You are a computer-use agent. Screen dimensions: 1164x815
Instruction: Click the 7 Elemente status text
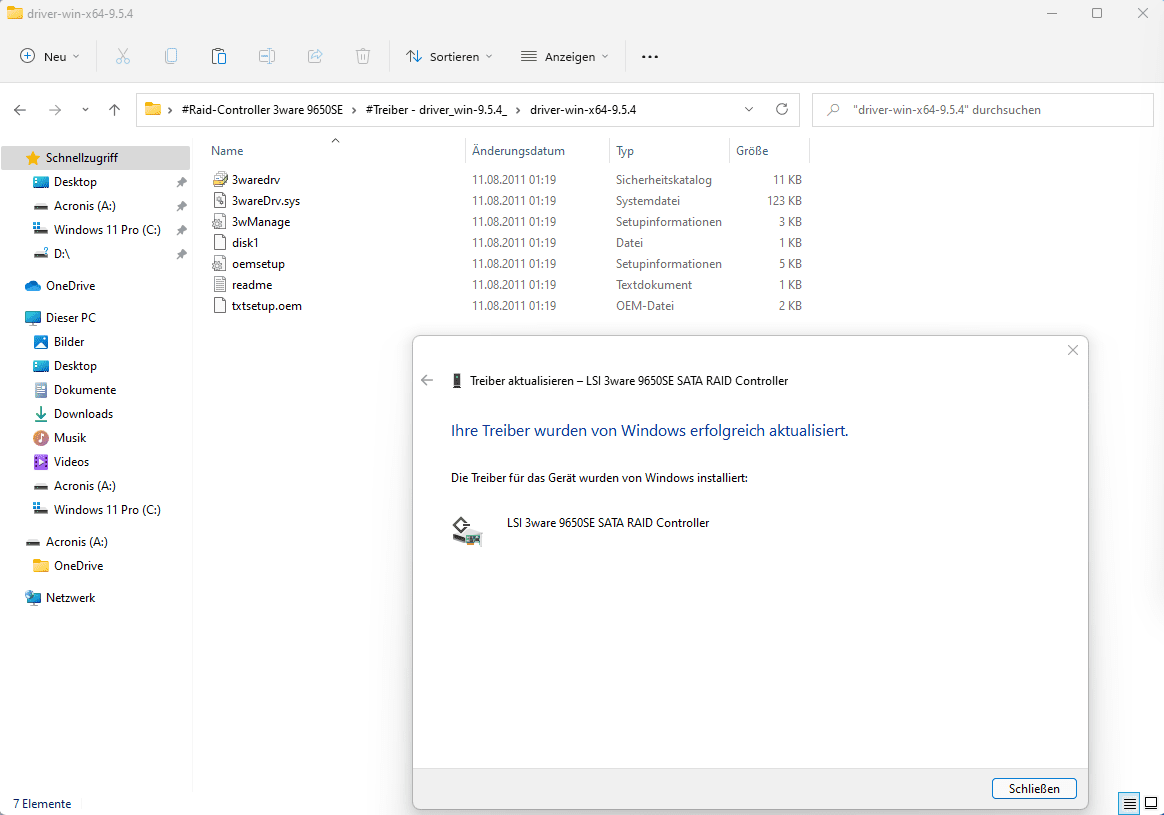click(42, 804)
